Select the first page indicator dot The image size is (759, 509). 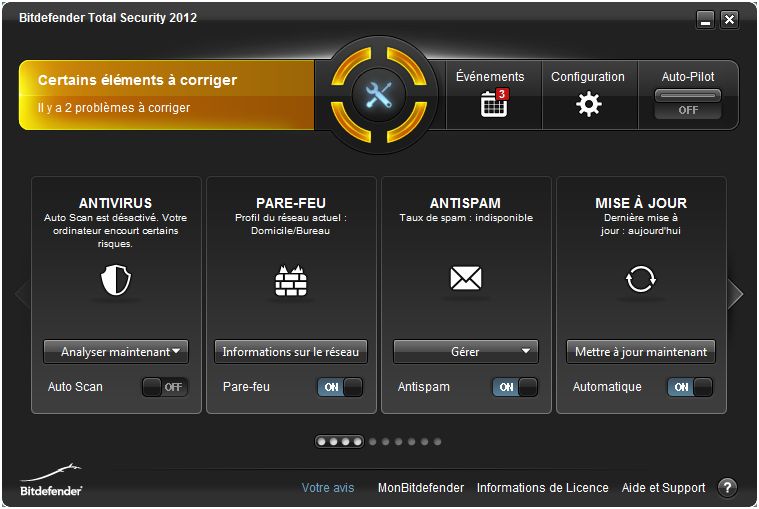tap(321, 442)
